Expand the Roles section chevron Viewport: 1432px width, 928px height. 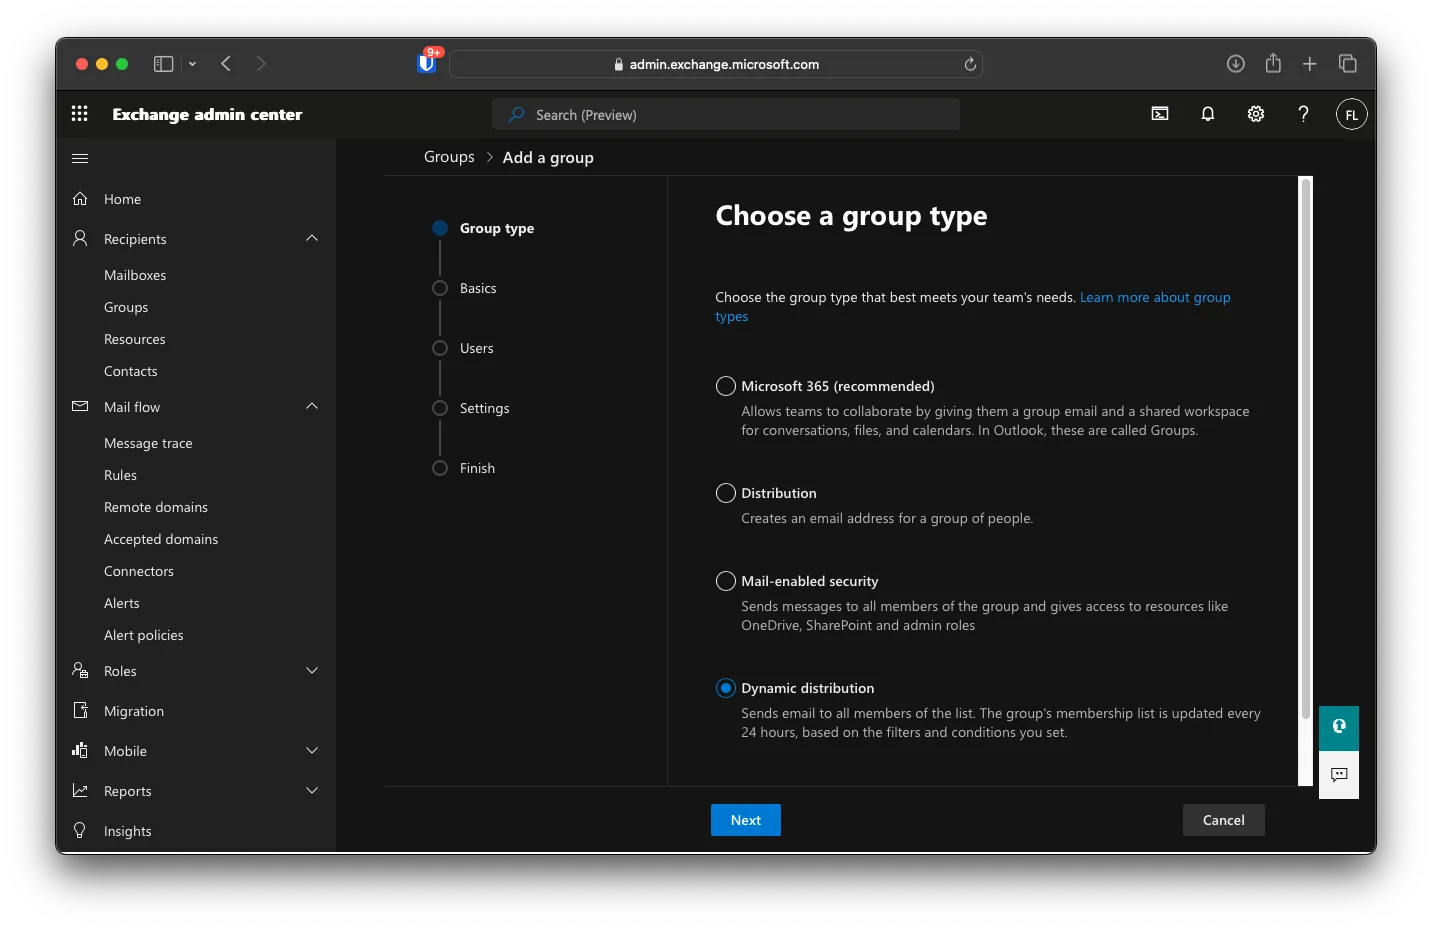pos(312,670)
